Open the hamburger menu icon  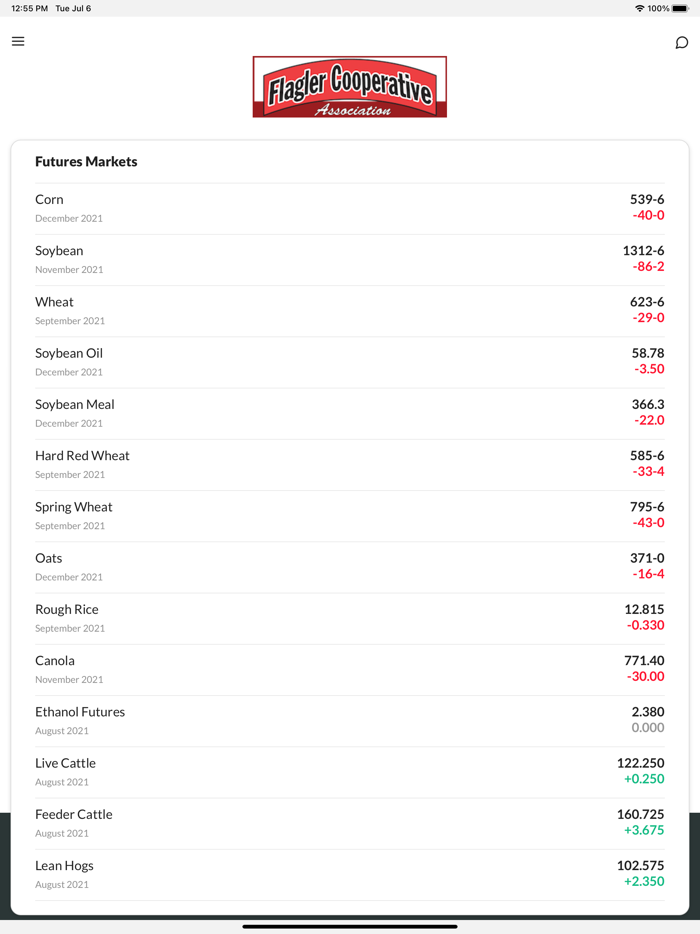click(x=18, y=41)
